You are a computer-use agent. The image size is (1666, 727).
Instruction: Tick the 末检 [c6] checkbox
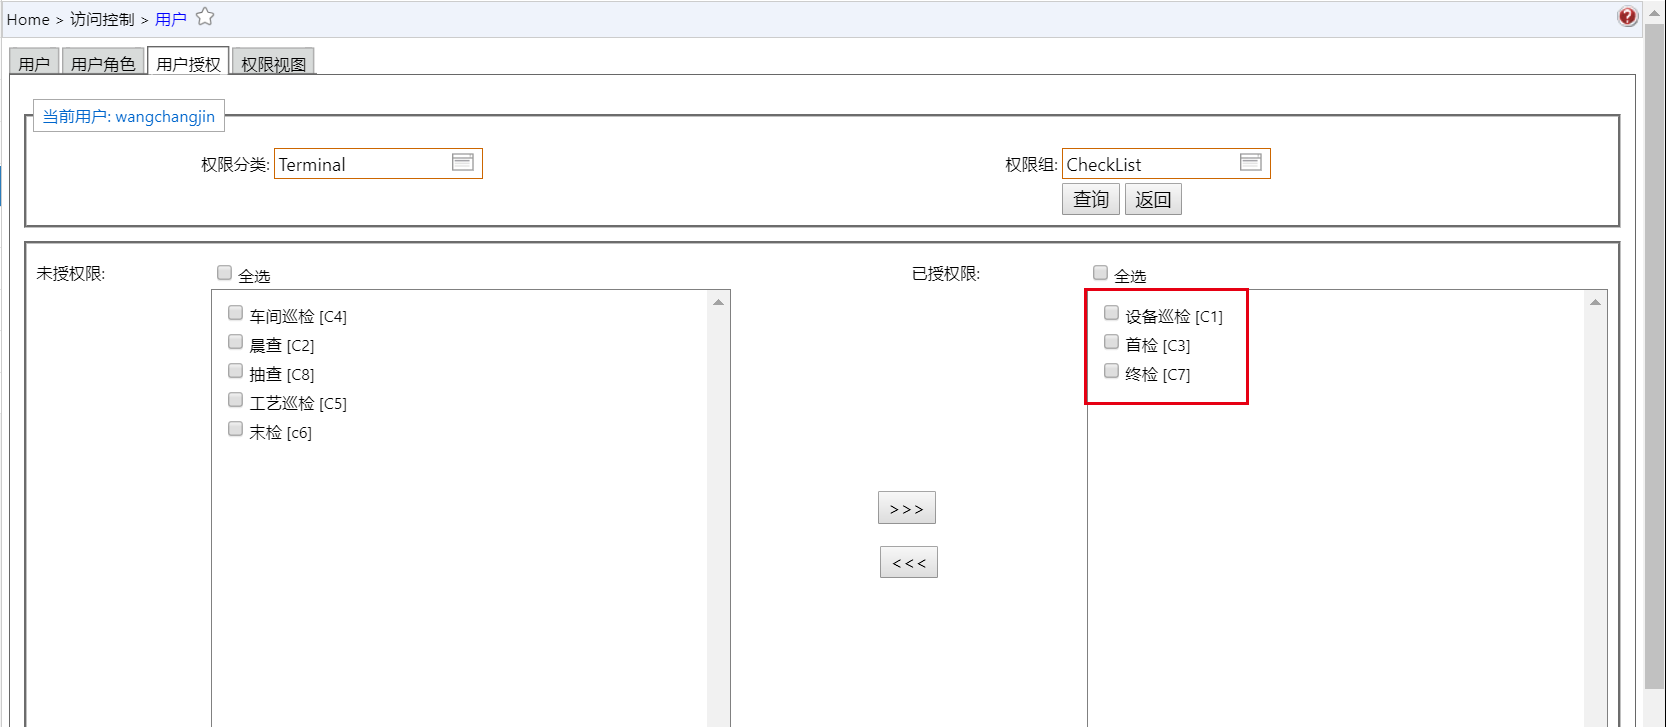[x=235, y=429]
